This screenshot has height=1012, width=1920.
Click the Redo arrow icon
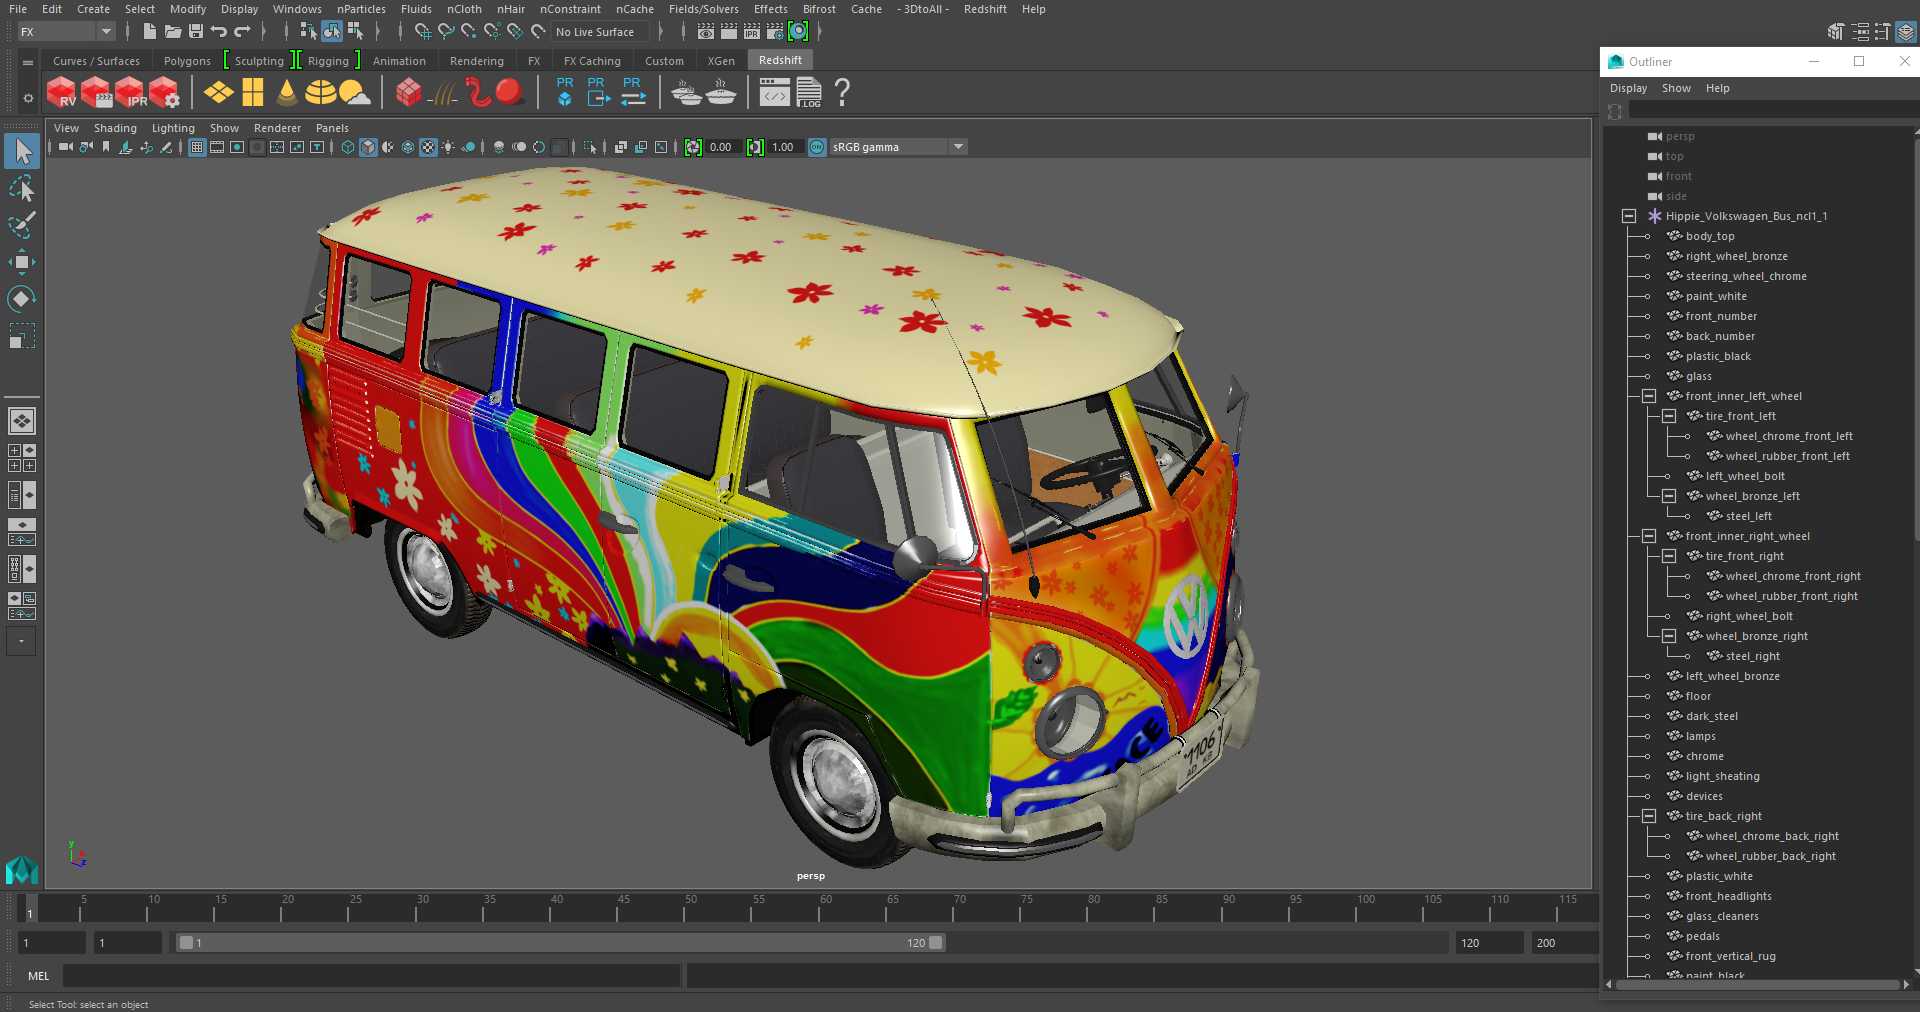coord(242,32)
